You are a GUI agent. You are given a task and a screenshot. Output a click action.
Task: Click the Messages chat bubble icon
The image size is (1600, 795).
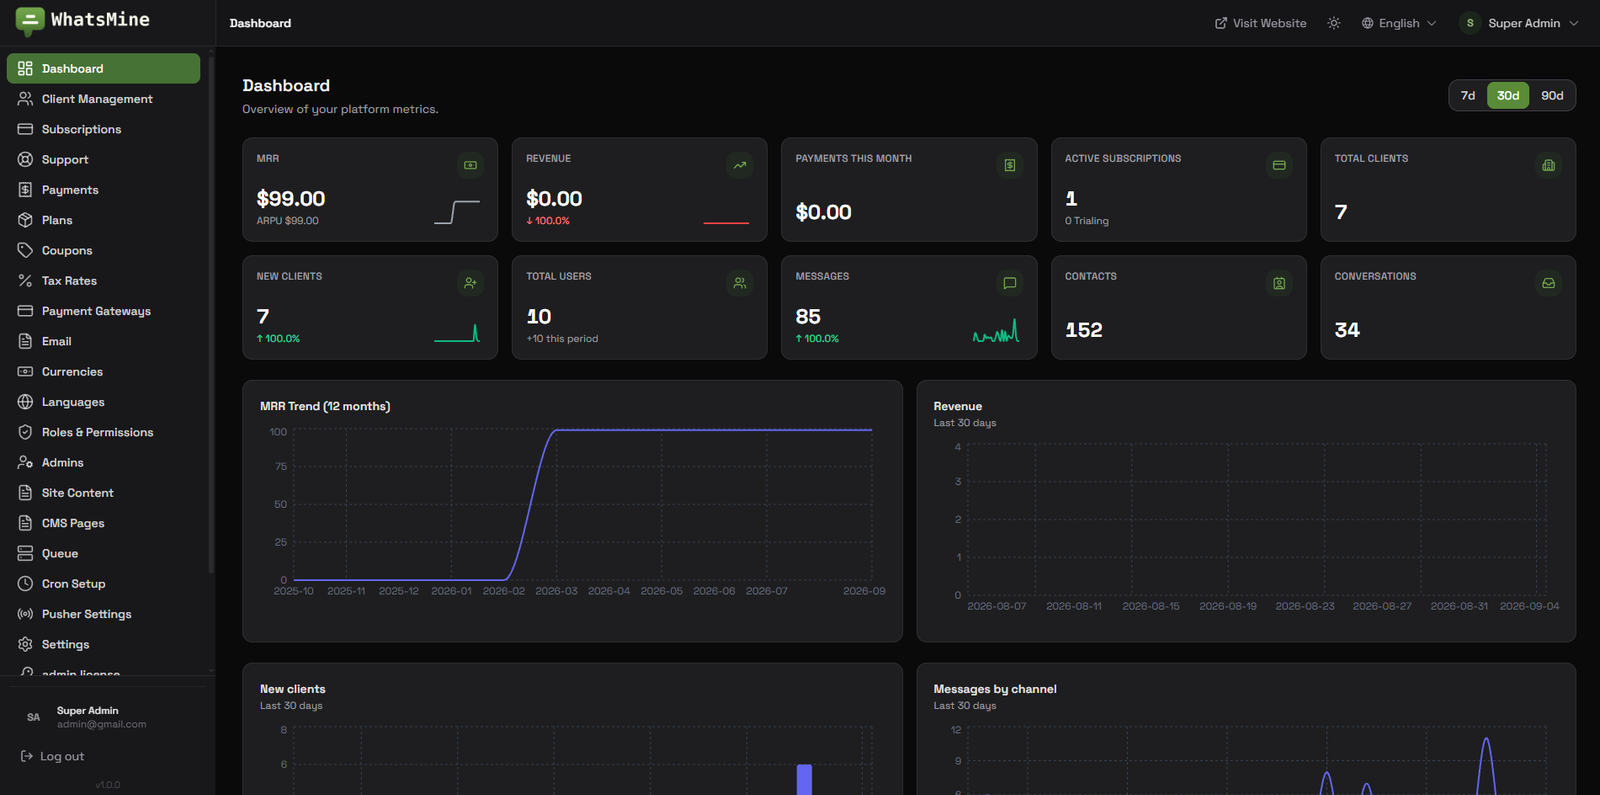1010,283
